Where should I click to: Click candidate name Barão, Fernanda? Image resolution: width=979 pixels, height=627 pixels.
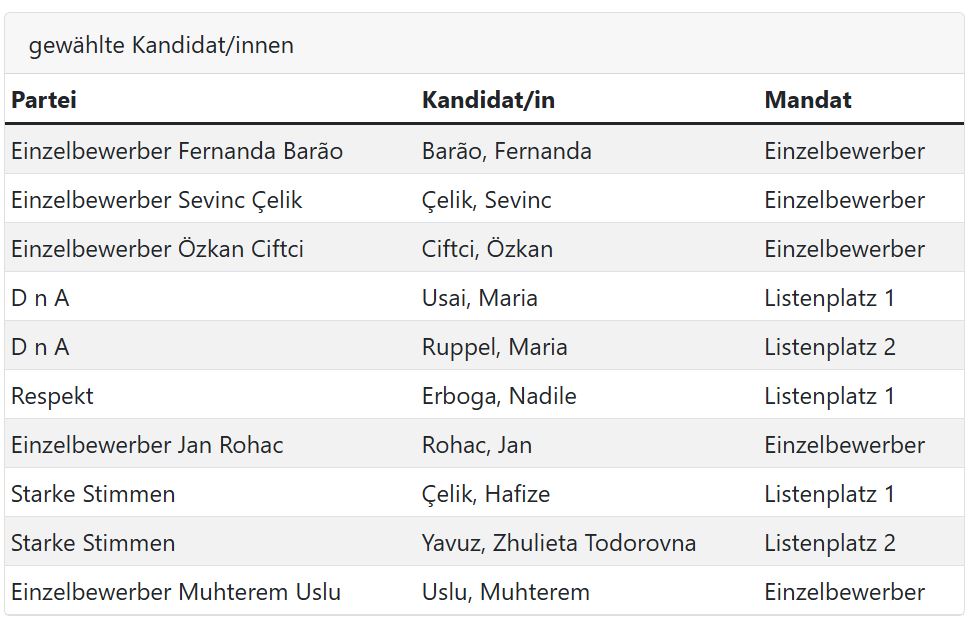click(506, 151)
